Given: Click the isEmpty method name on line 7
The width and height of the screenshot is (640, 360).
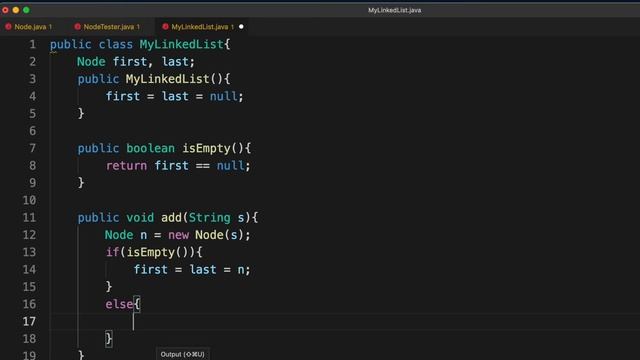Looking at the screenshot, I should 207,148.
